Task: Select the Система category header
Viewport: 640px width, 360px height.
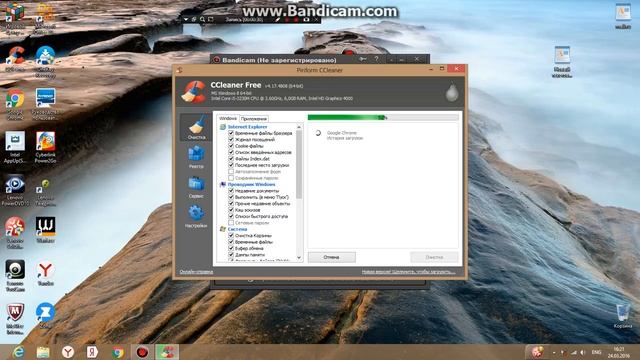Action: click(x=237, y=229)
